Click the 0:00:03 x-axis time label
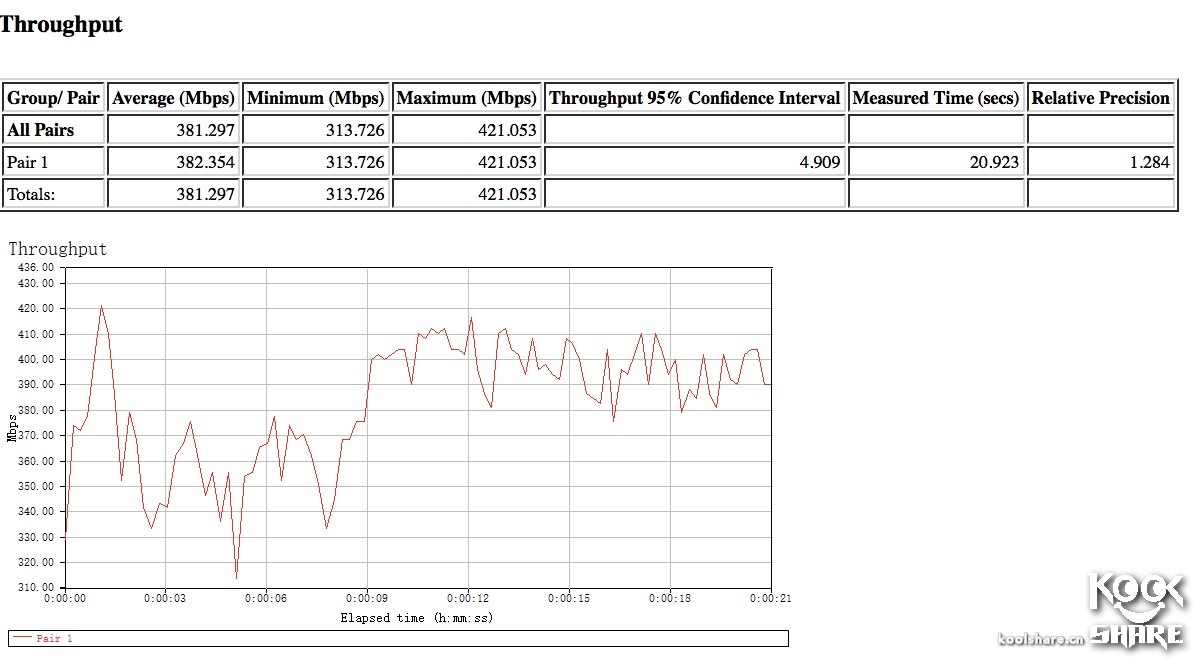Viewport: 1200px width, 664px height. (x=166, y=599)
